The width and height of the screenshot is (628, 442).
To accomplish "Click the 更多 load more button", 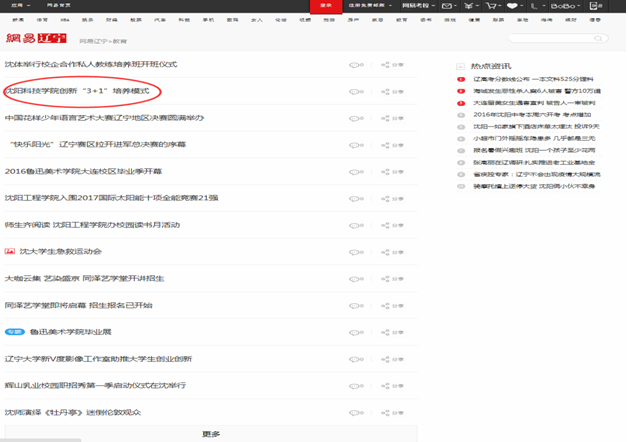I will point(210,435).
